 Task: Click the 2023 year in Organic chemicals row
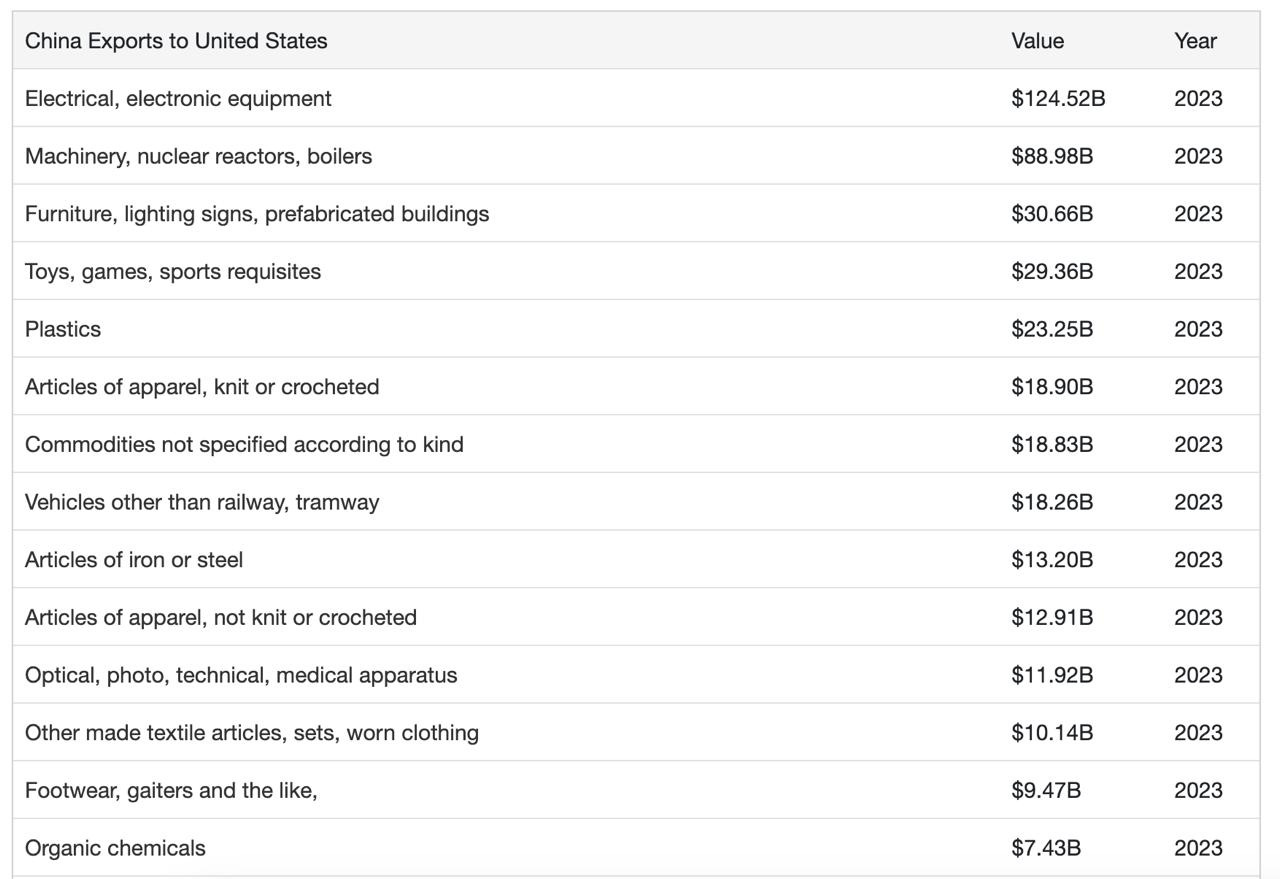[1198, 848]
